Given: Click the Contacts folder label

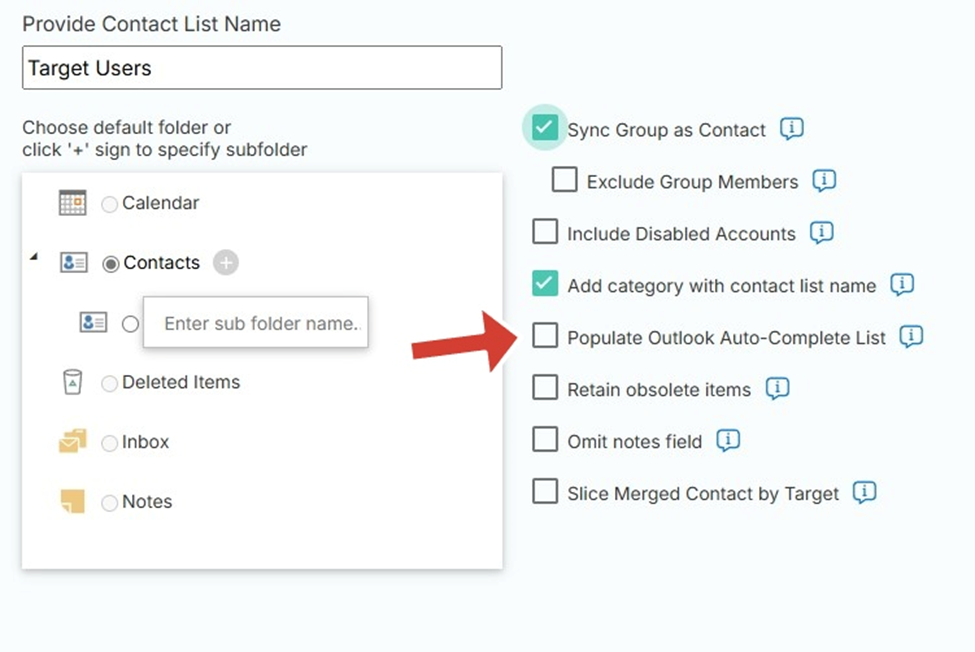Looking at the screenshot, I should (162, 262).
